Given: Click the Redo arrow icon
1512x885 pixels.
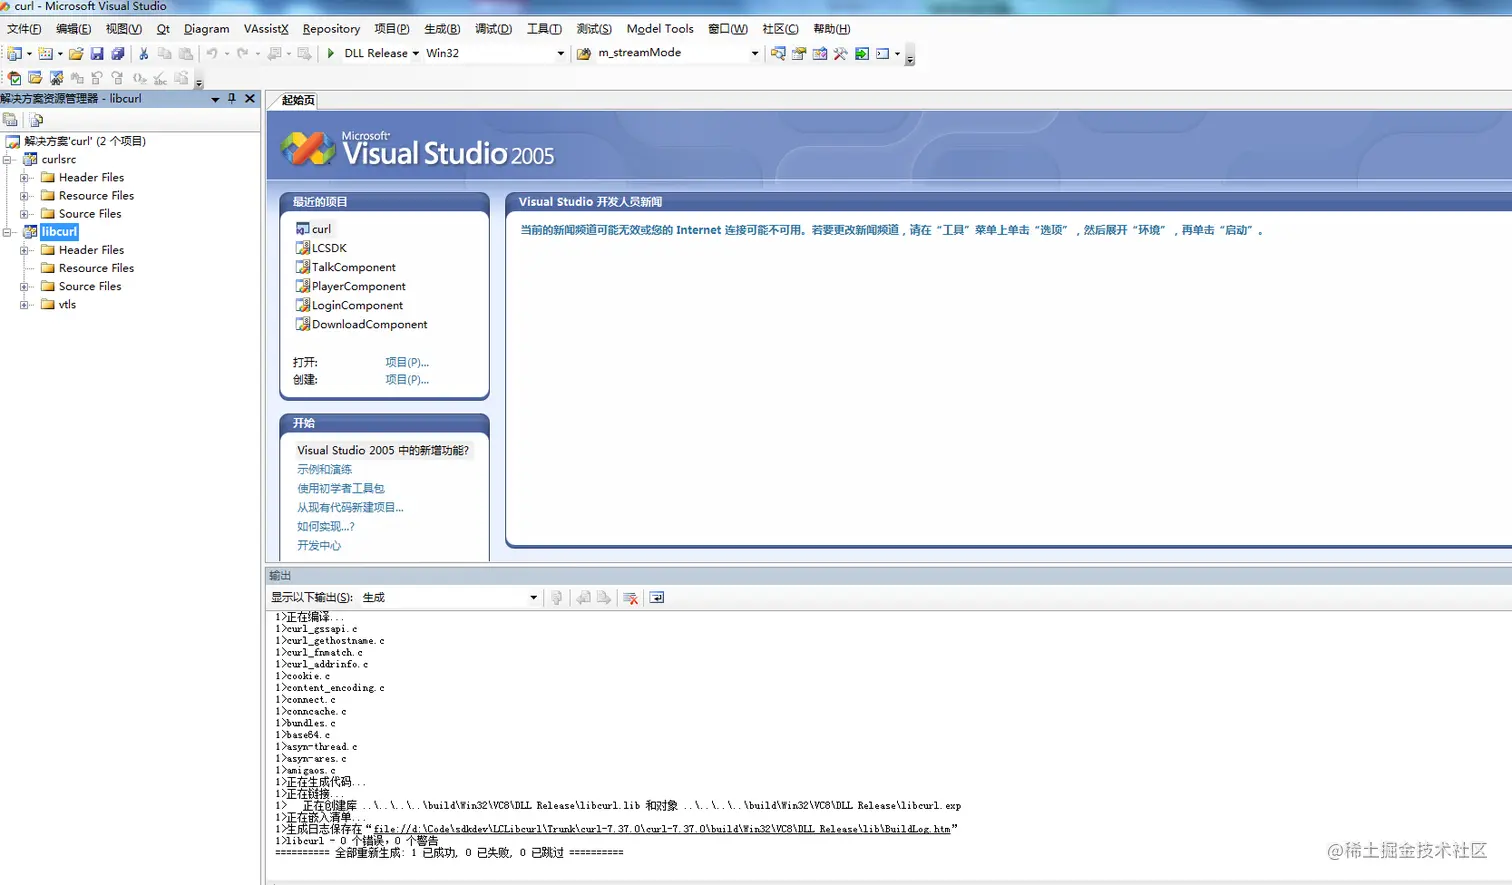Looking at the screenshot, I should click(243, 53).
